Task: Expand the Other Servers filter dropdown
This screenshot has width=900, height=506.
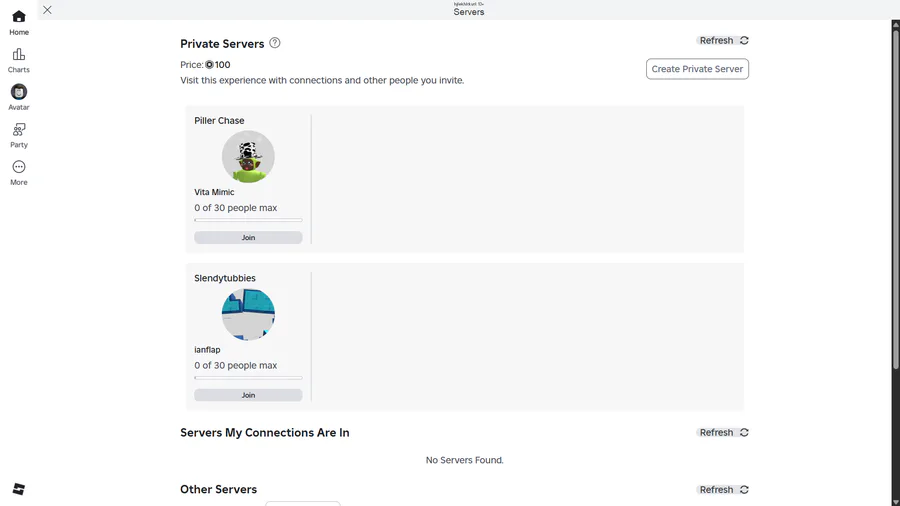Action: click(x=303, y=503)
